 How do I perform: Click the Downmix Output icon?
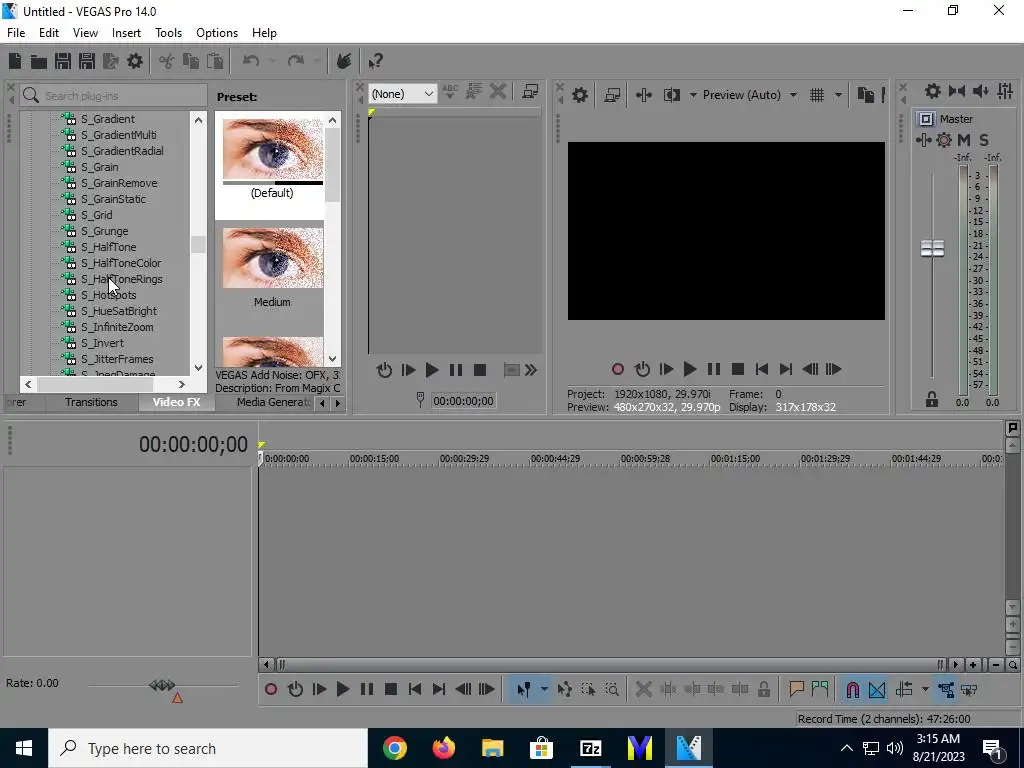coord(957,91)
